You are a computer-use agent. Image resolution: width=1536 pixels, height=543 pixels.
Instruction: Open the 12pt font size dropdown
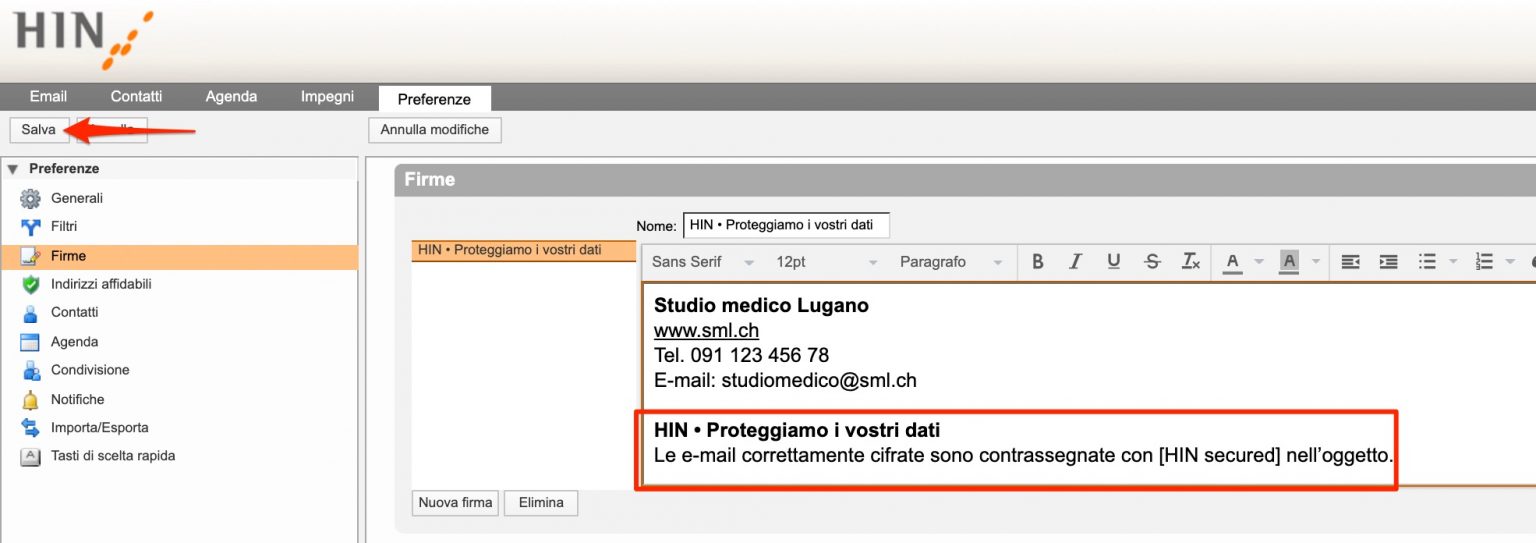point(827,262)
